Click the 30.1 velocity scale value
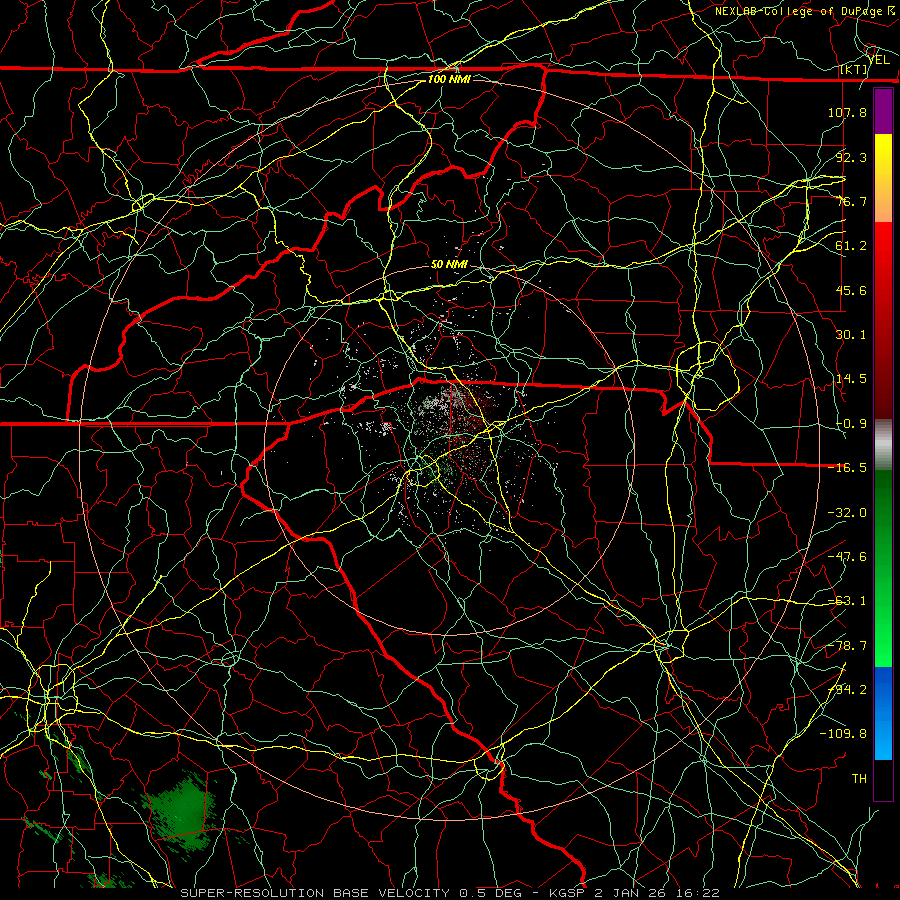Image resolution: width=900 pixels, height=900 pixels. pyautogui.click(x=851, y=335)
